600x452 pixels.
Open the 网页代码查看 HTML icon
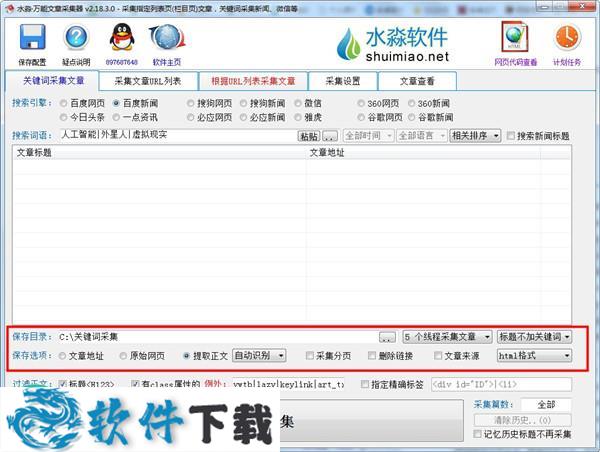(515, 38)
